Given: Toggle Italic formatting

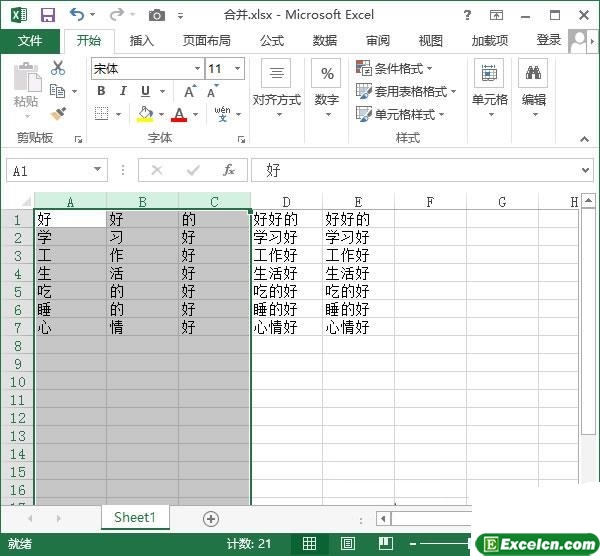Looking at the screenshot, I should [x=123, y=91].
